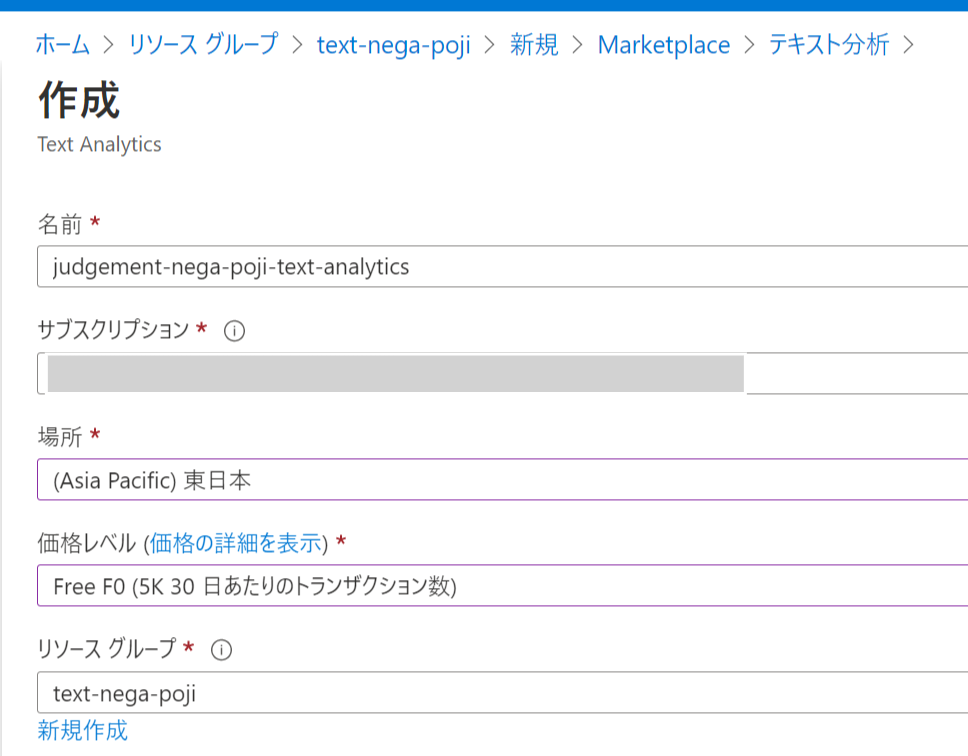Open the 価格レベル Free F0 dropdown
The image size is (968, 756).
(503, 586)
